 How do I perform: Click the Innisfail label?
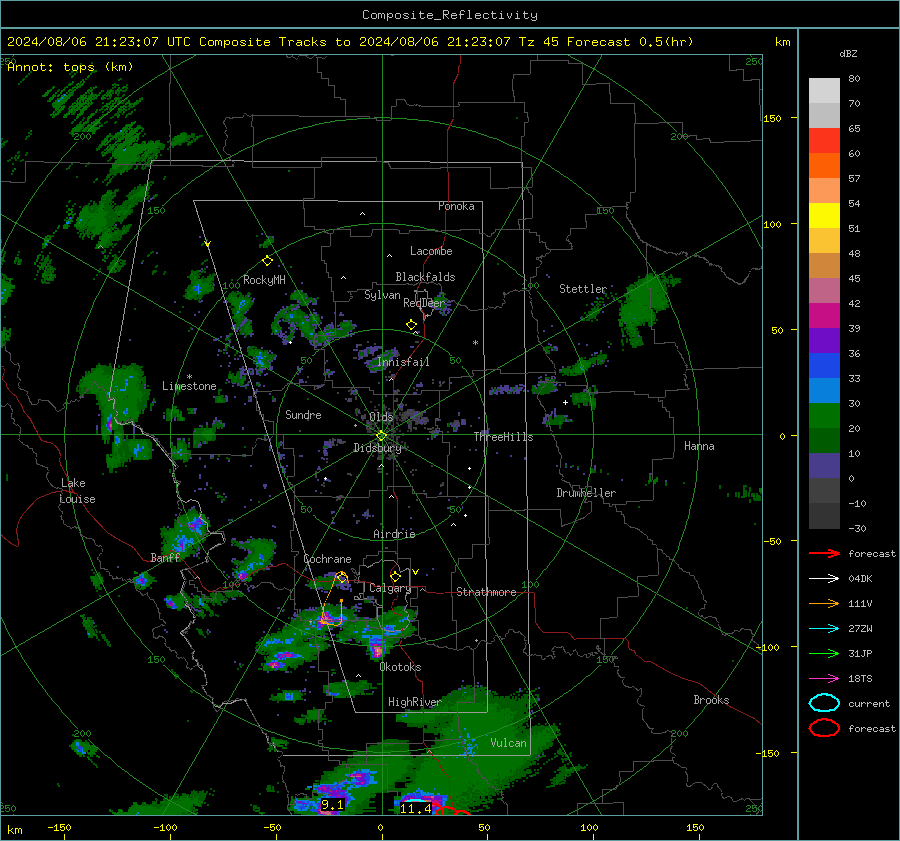tap(403, 362)
